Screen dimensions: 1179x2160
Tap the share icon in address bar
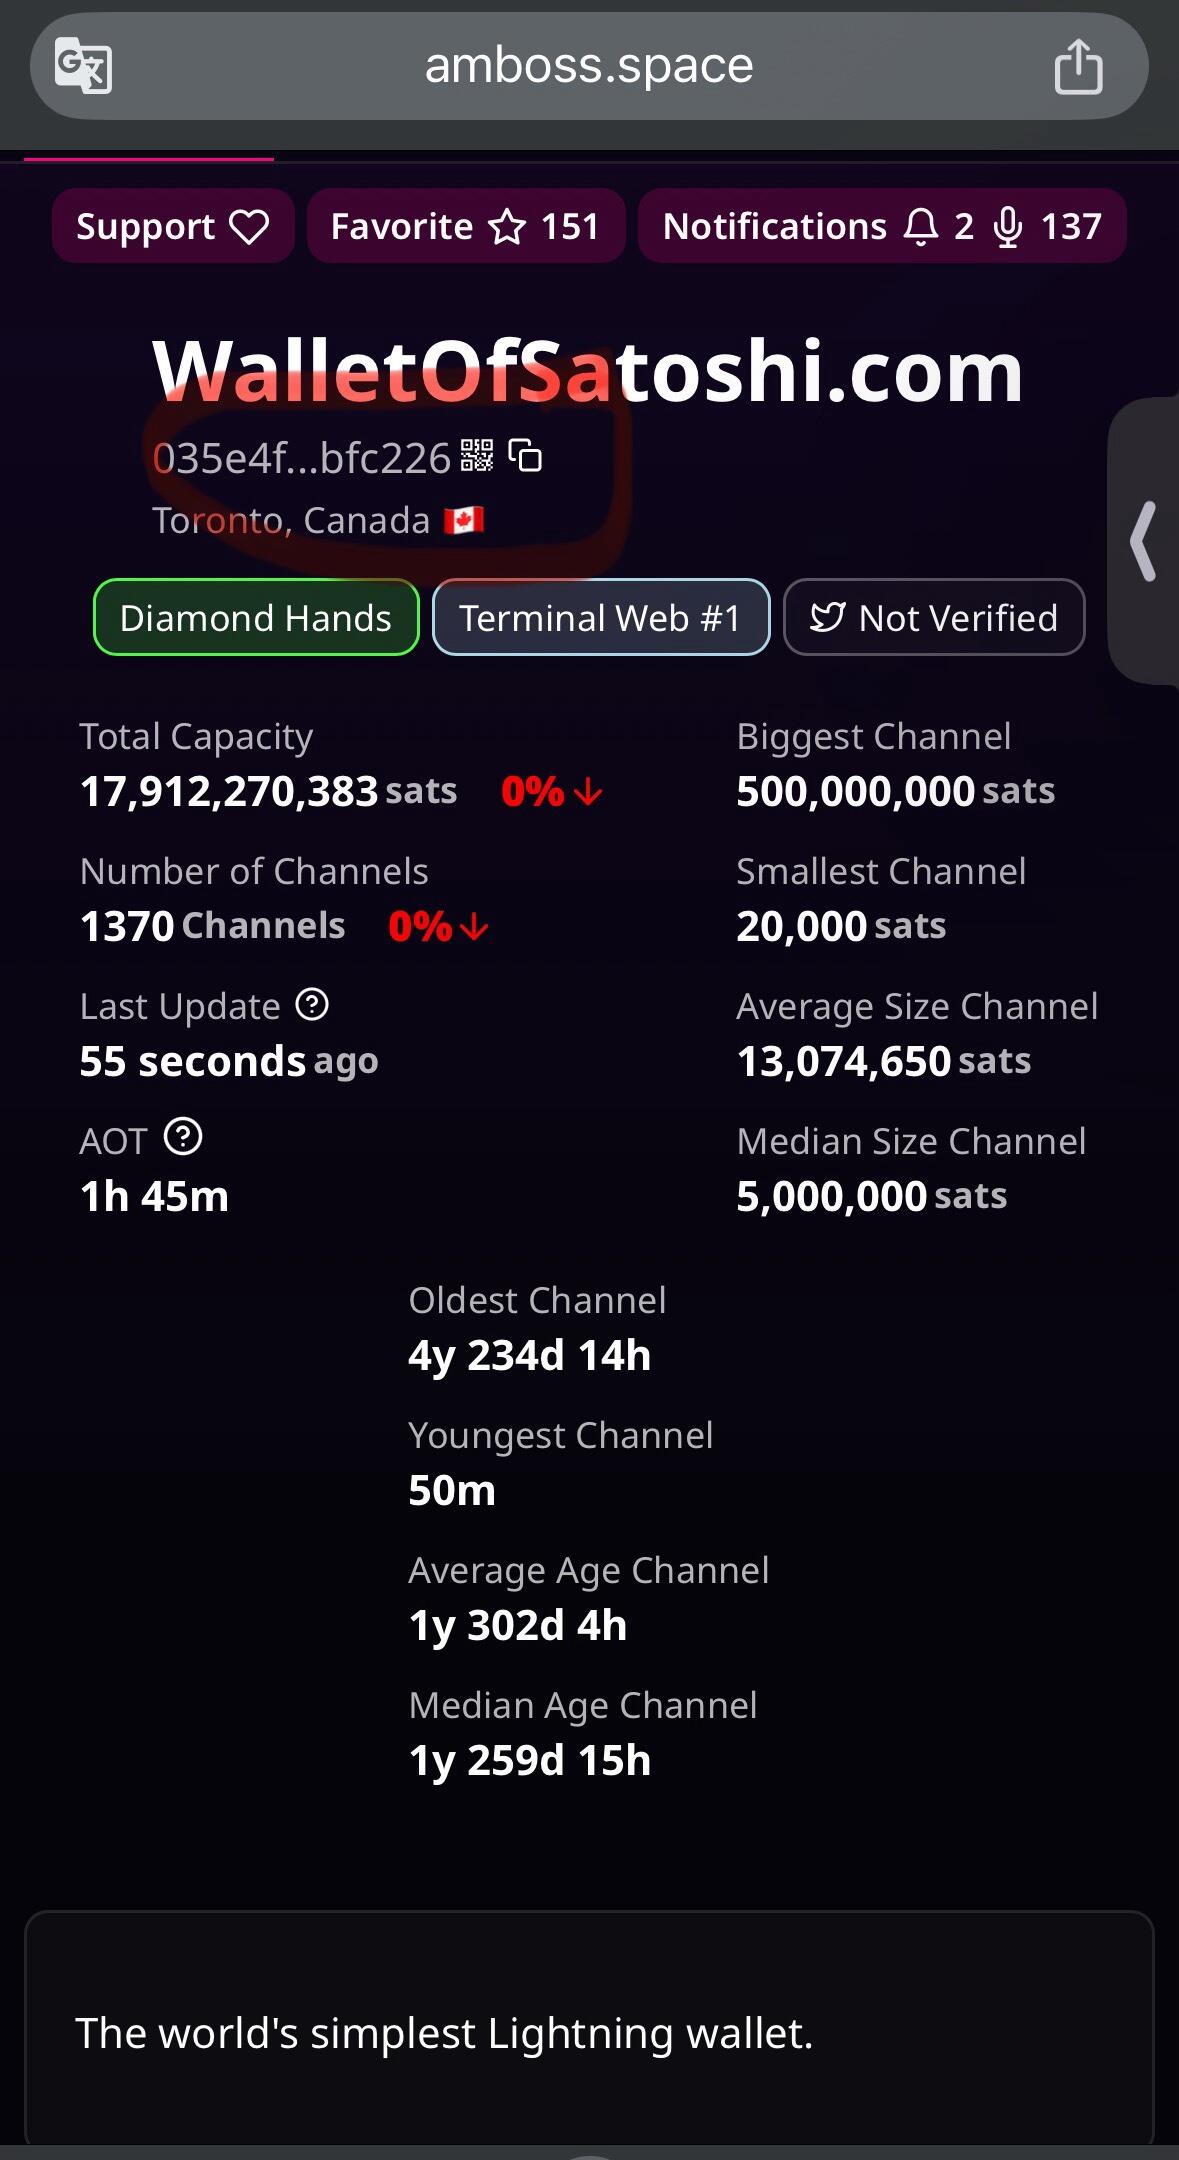click(x=1078, y=66)
